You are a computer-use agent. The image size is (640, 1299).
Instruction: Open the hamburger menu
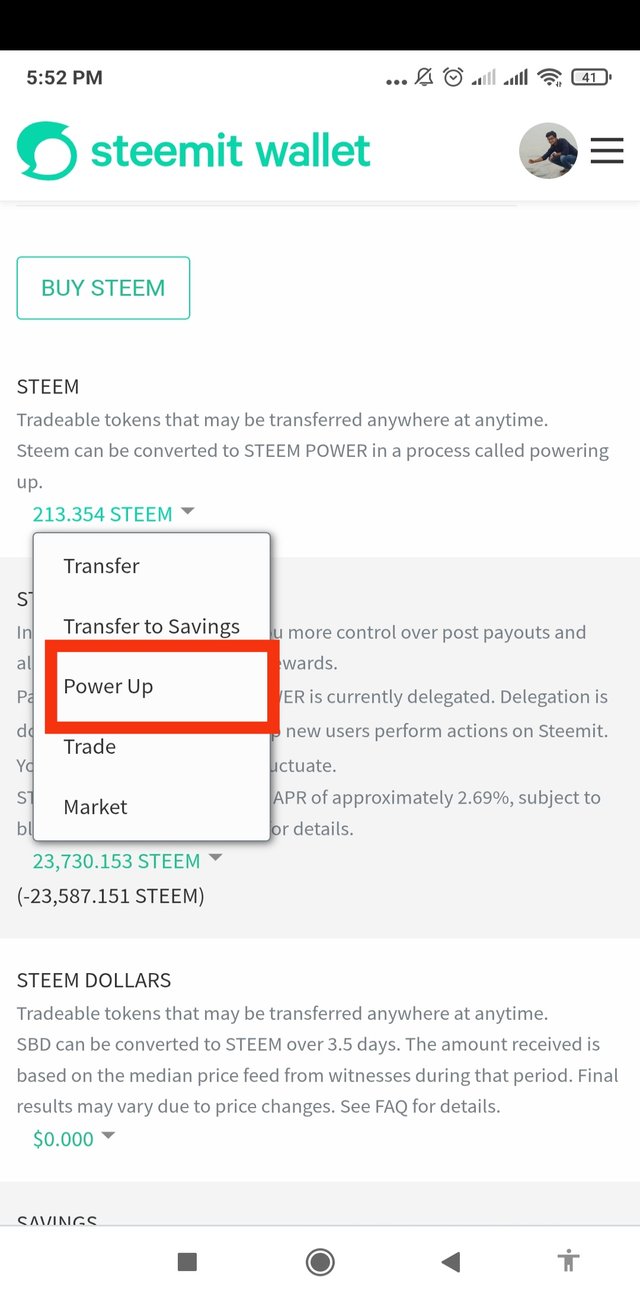tap(606, 151)
